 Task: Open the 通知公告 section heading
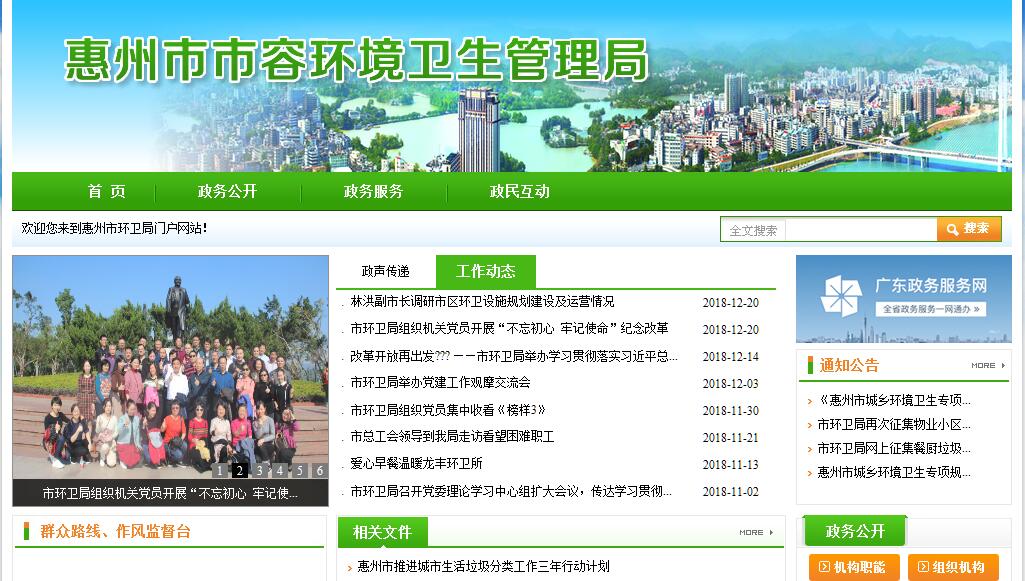[849, 365]
